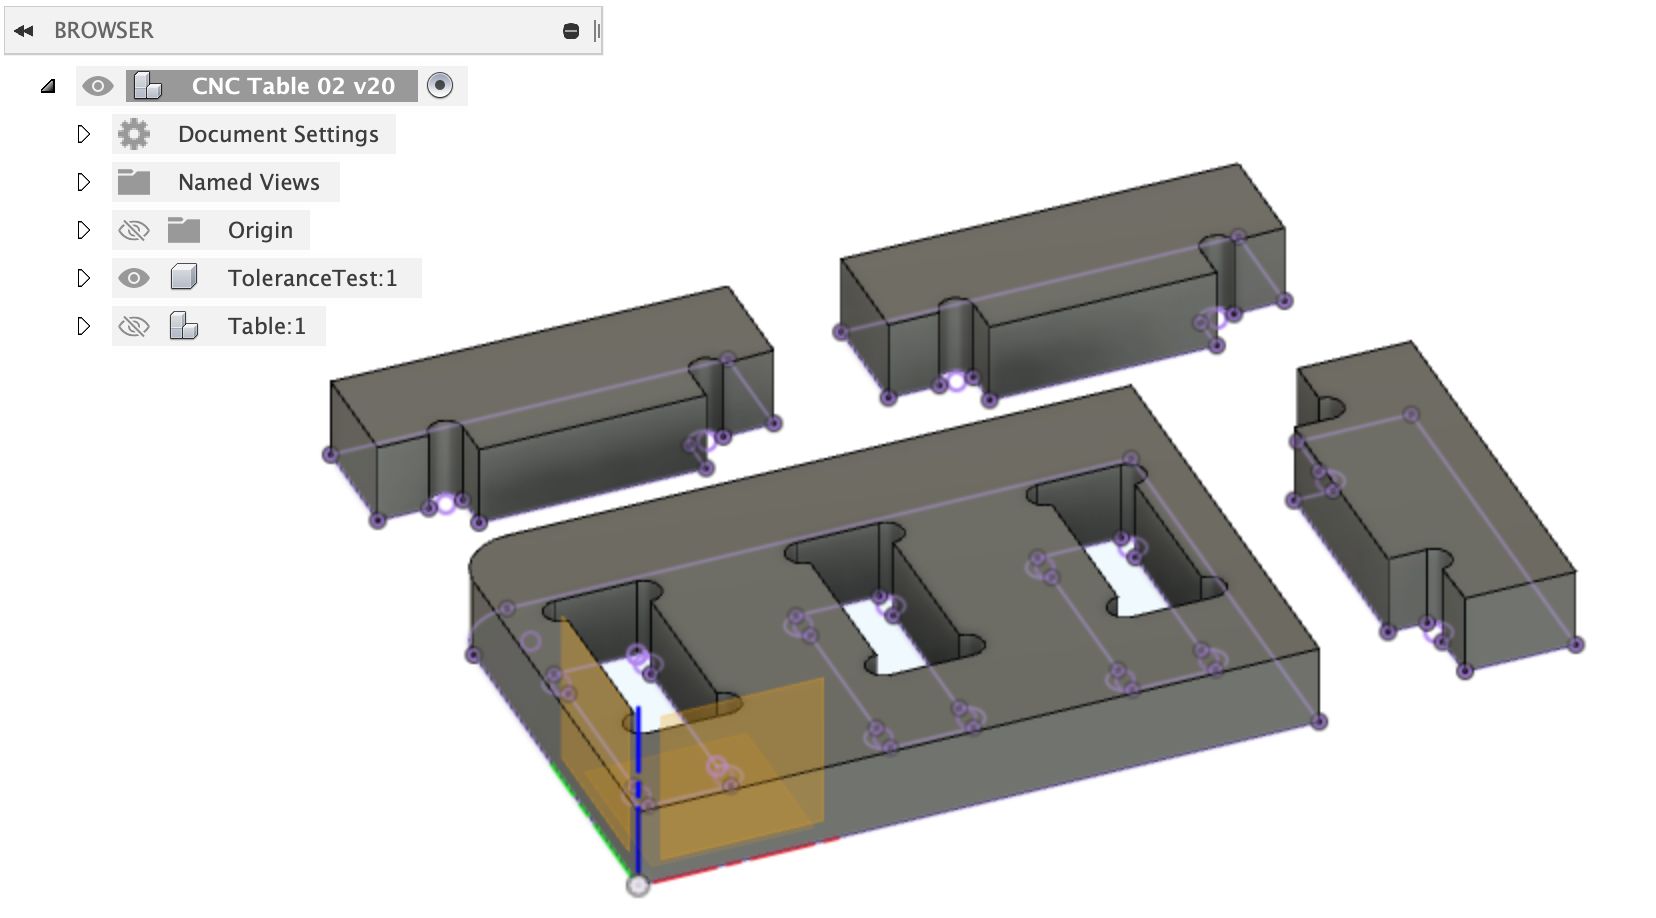Click the Named Views folder icon

(x=135, y=181)
